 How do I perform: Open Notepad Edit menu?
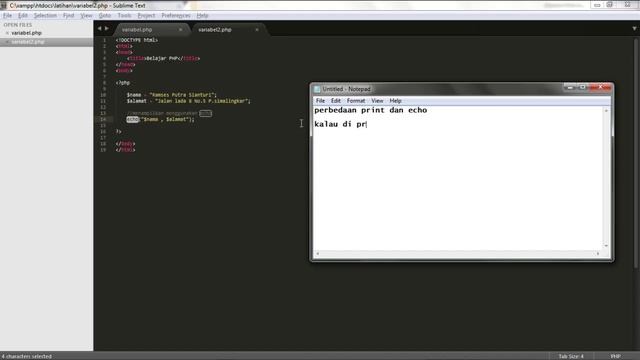(x=336, y=101)
